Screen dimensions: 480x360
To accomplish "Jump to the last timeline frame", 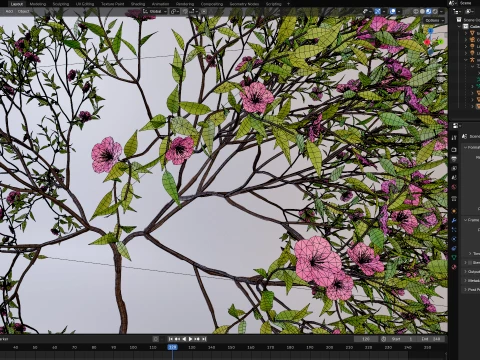I will coord(204,339).
